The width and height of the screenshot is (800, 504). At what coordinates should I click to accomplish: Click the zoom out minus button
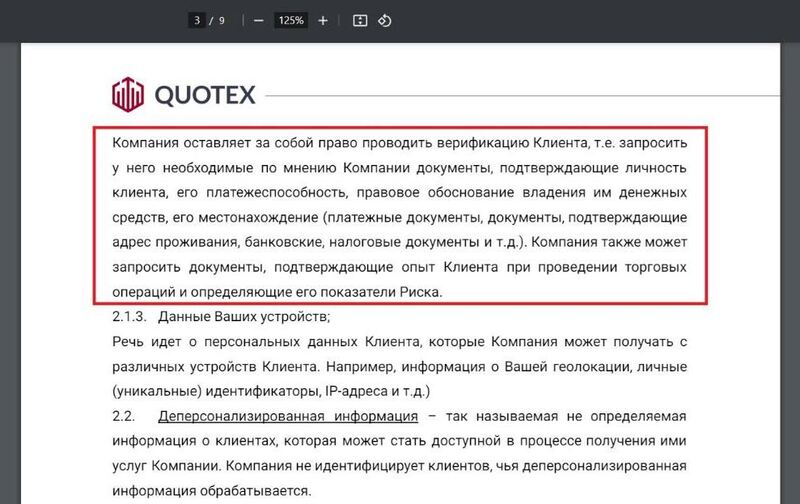coord(259,21)
